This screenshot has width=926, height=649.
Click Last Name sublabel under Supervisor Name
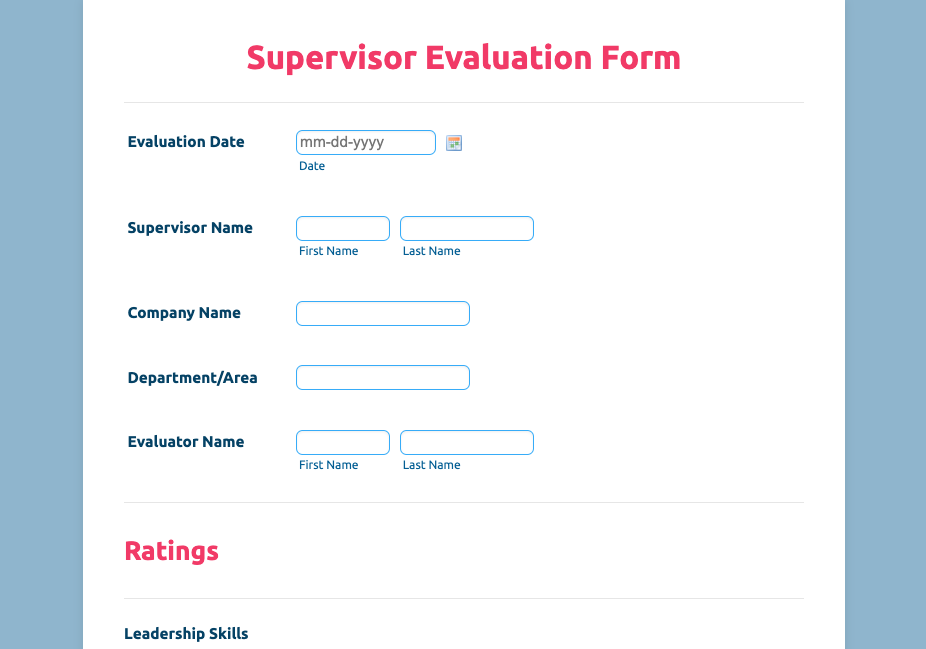click(432, 251)
